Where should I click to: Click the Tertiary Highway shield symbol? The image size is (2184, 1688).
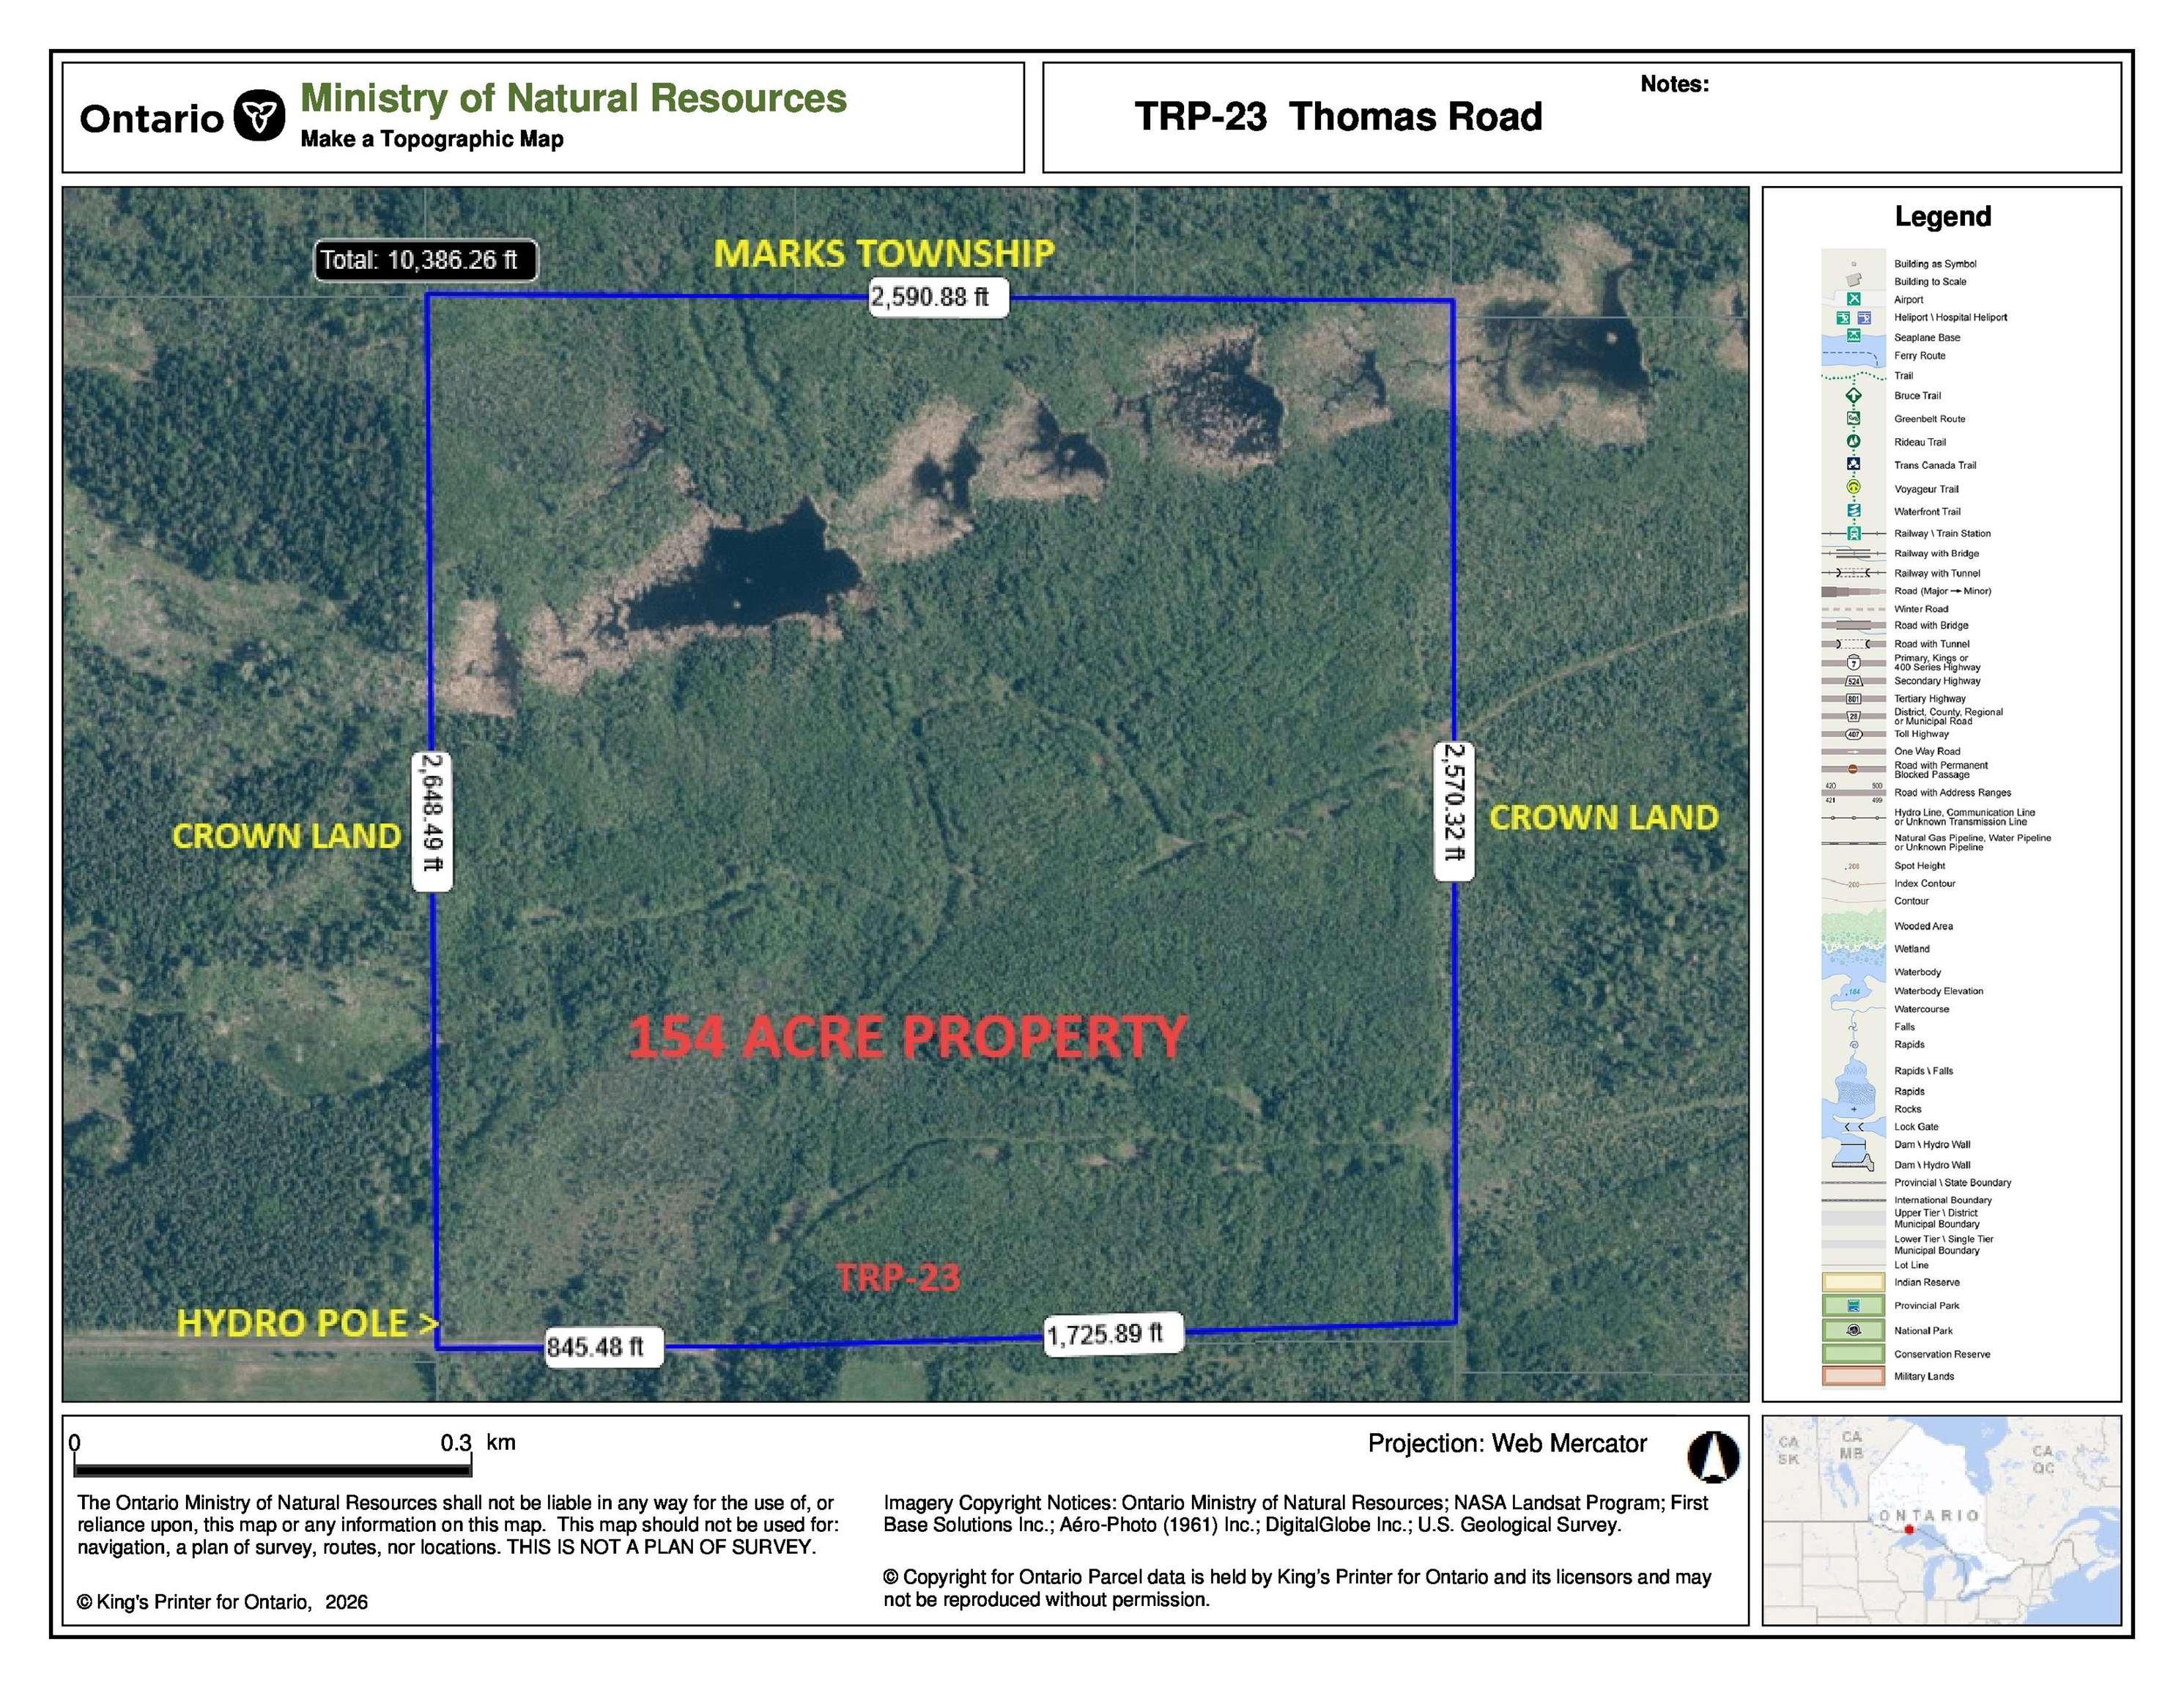coord(1854,698)
